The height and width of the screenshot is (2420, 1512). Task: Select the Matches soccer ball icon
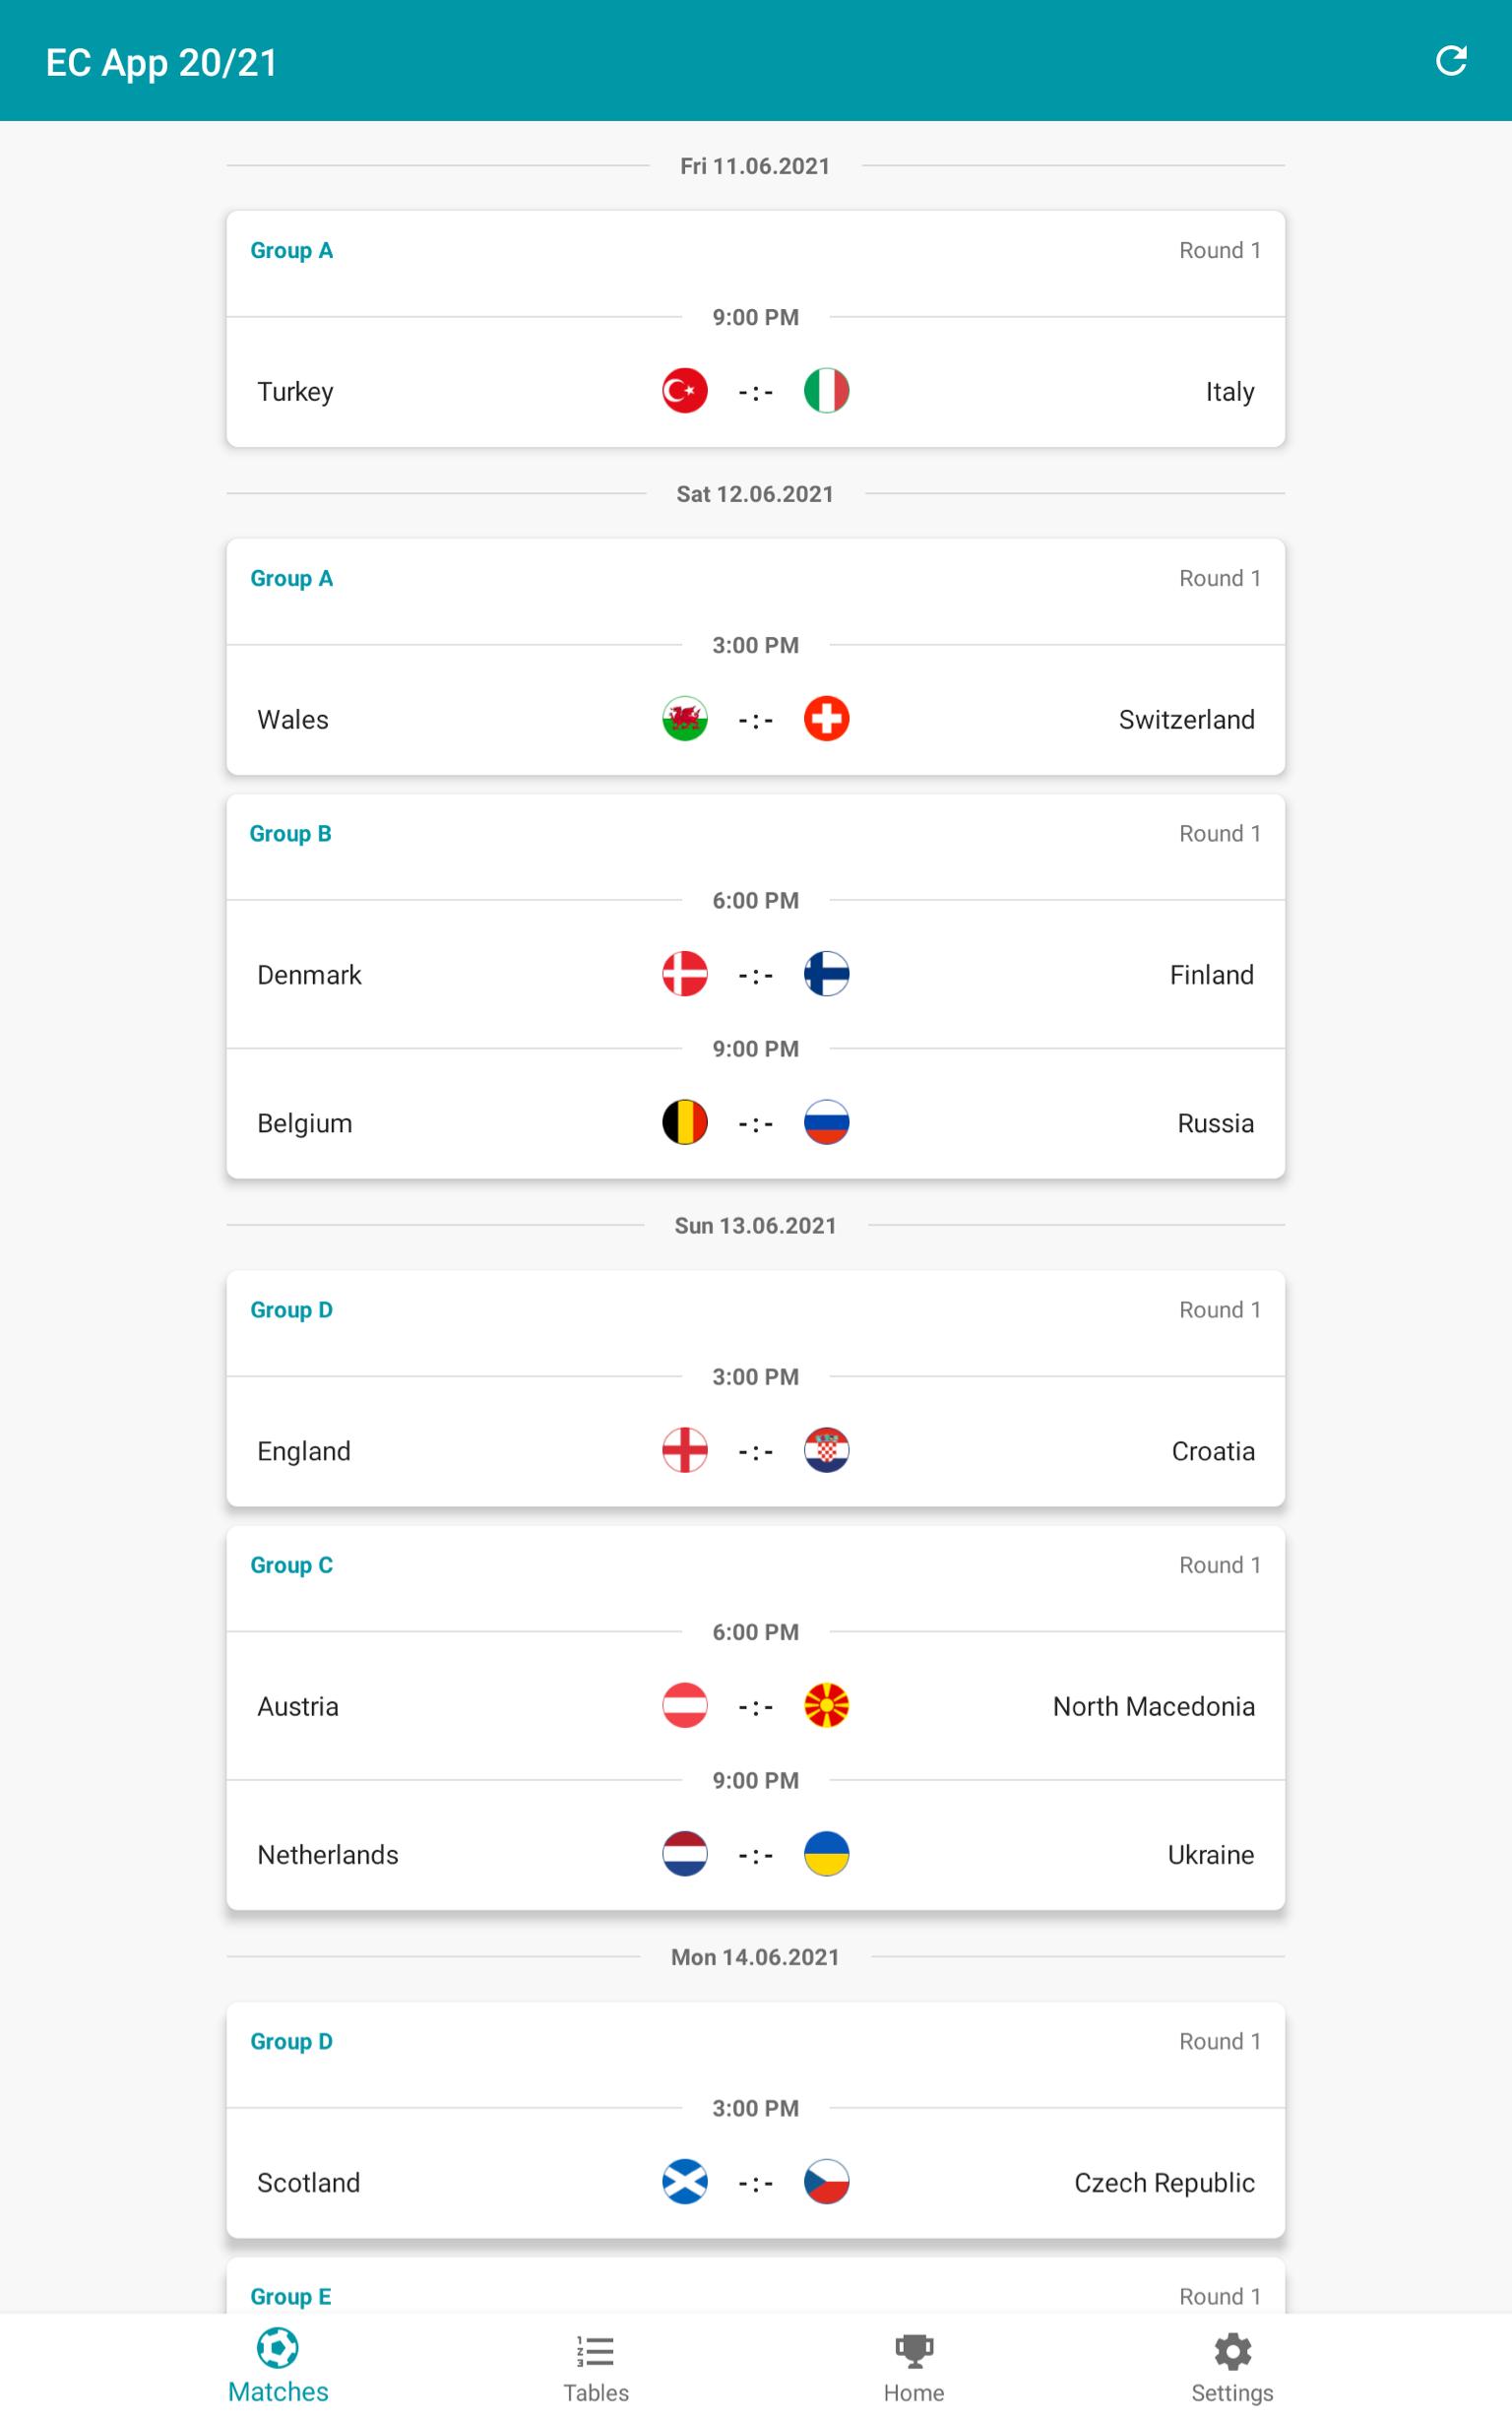(277, 2347)
